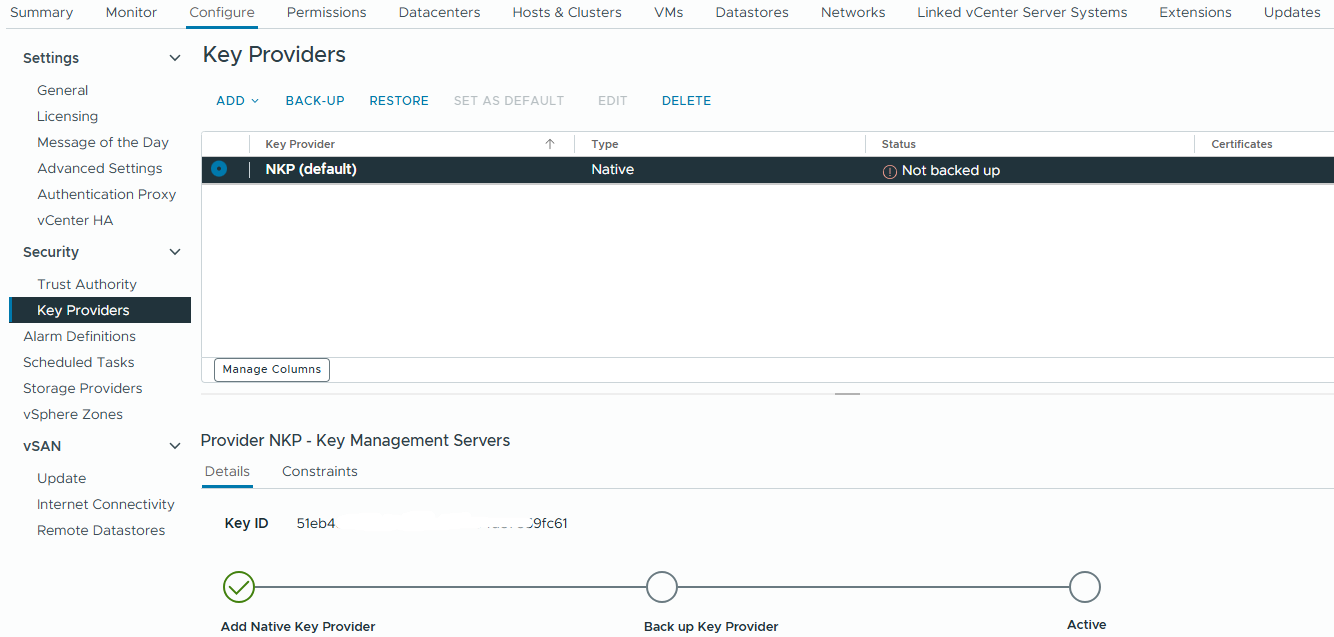Open vCenter HA
1334x637 pixels.
[x=75, y=220]
